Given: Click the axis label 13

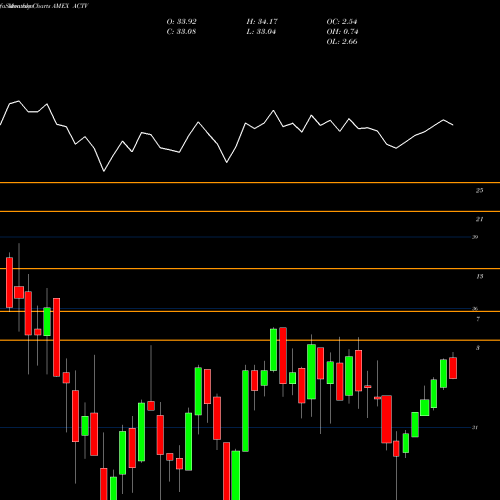Looking at the screenshot, I should pyautogui.click(x=480, y=276).
